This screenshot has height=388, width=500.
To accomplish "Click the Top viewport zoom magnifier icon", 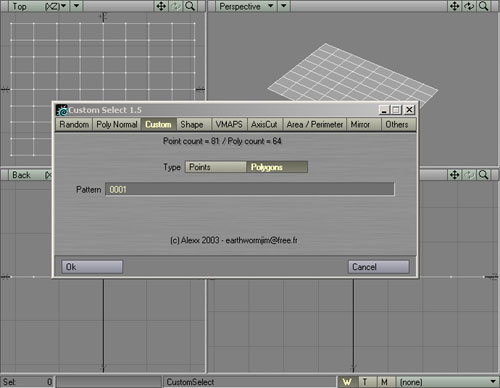I will coord(190,6).
